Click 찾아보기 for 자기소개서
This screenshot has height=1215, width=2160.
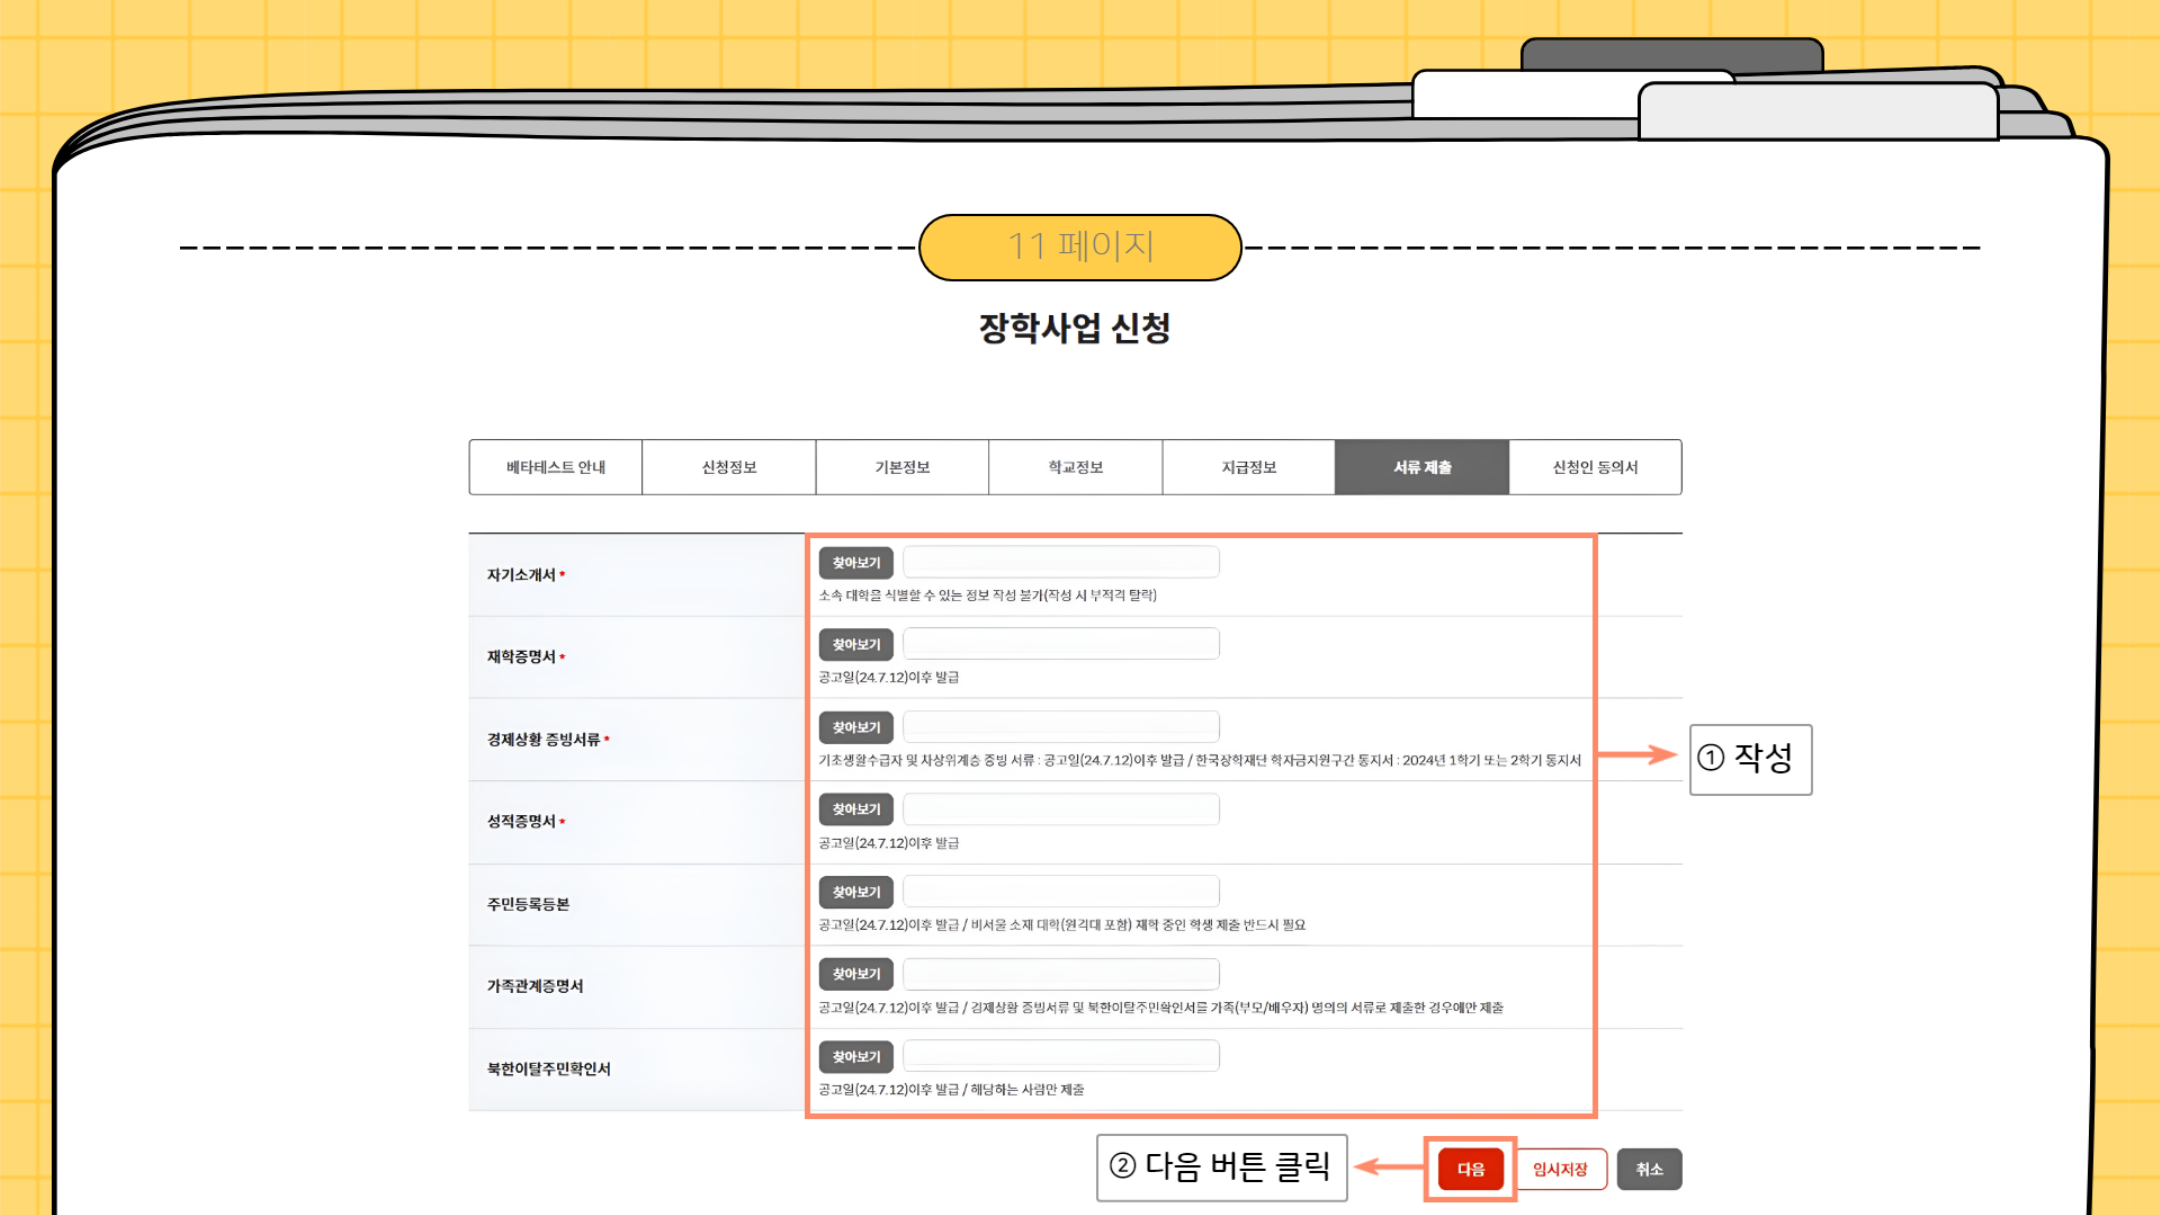coord(856,563)
